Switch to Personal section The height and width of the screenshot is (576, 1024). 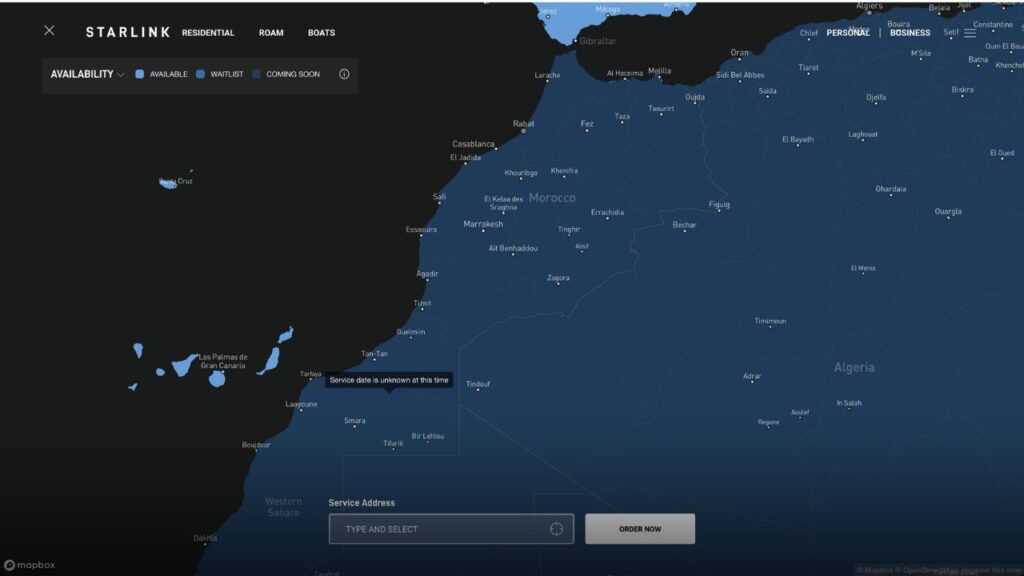coord(848,33)
